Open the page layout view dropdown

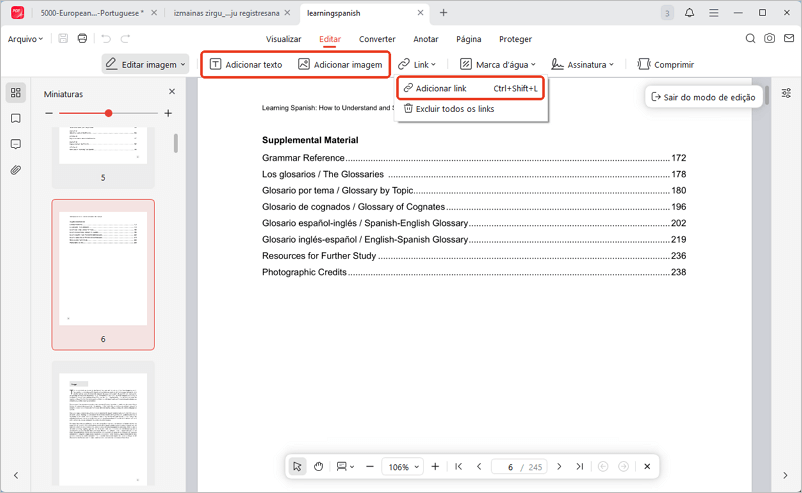[345, 466]
